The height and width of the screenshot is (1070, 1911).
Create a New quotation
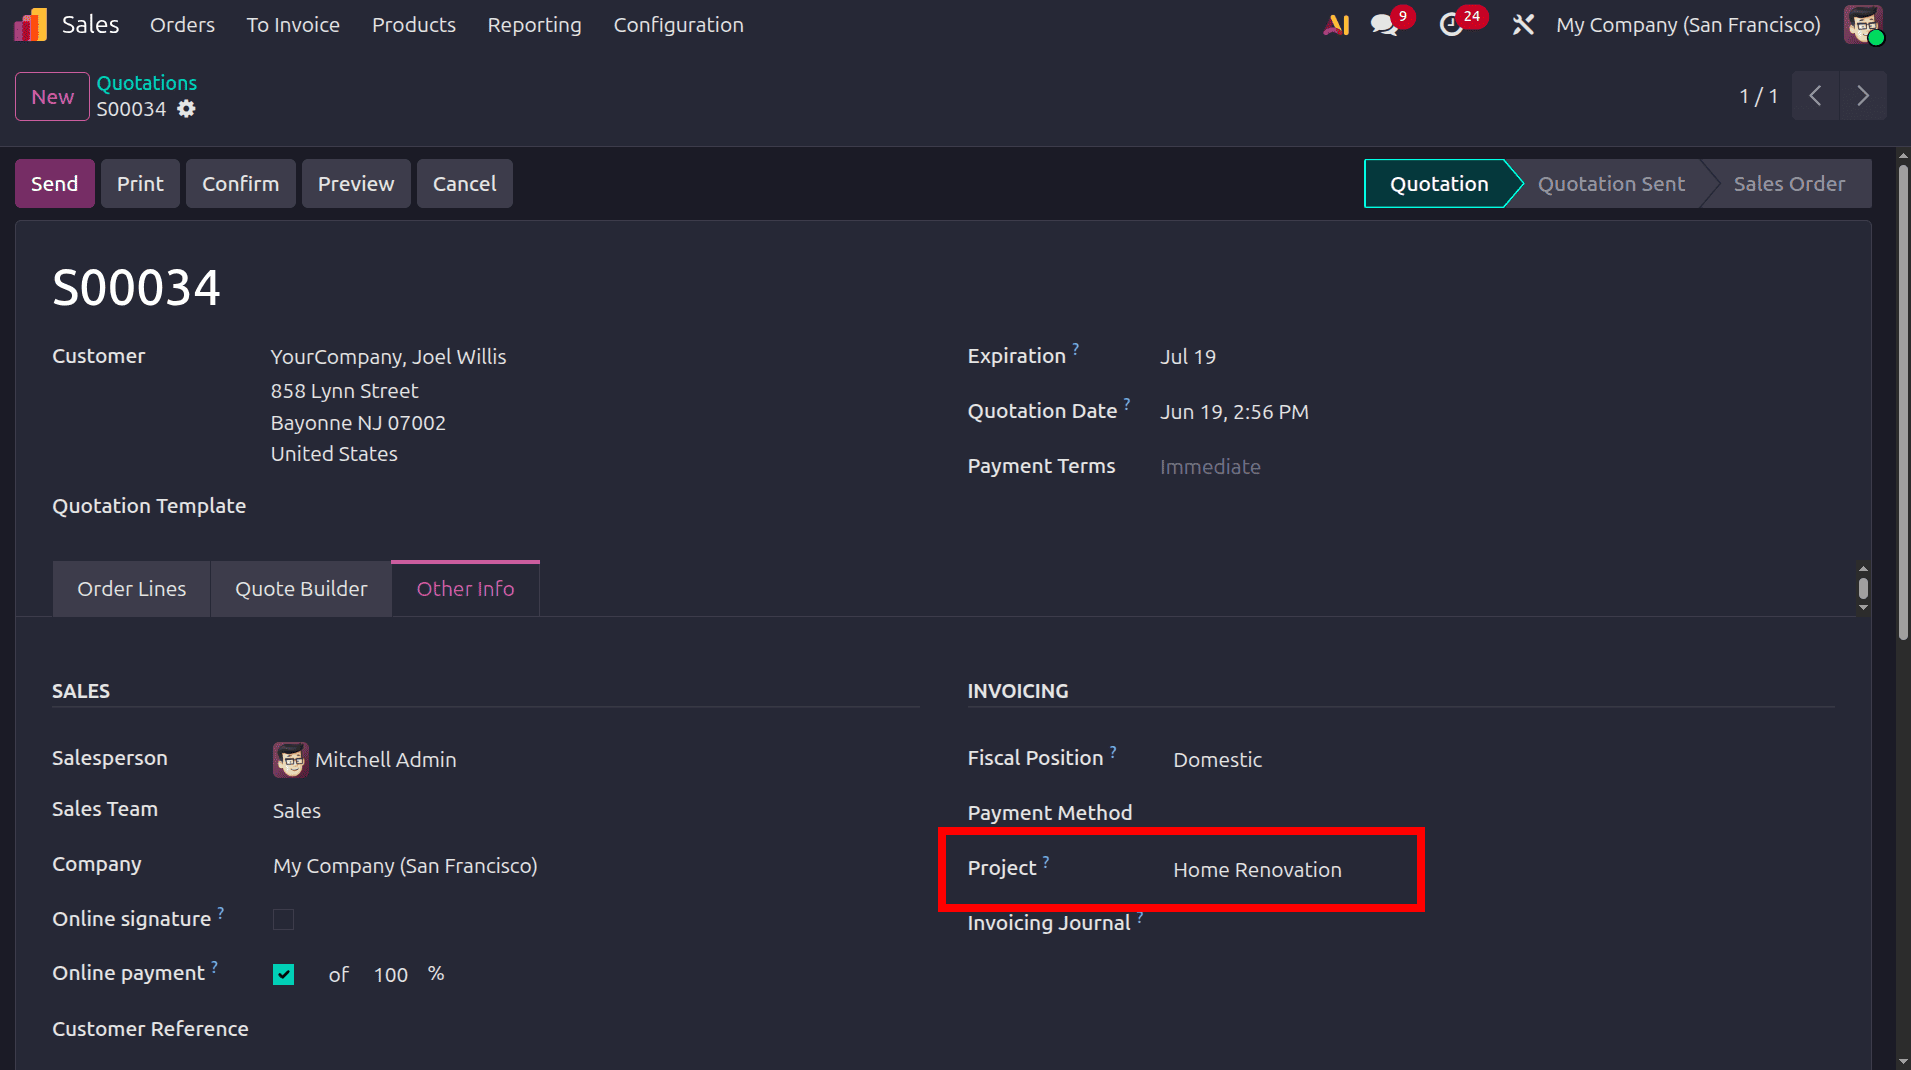52,97
